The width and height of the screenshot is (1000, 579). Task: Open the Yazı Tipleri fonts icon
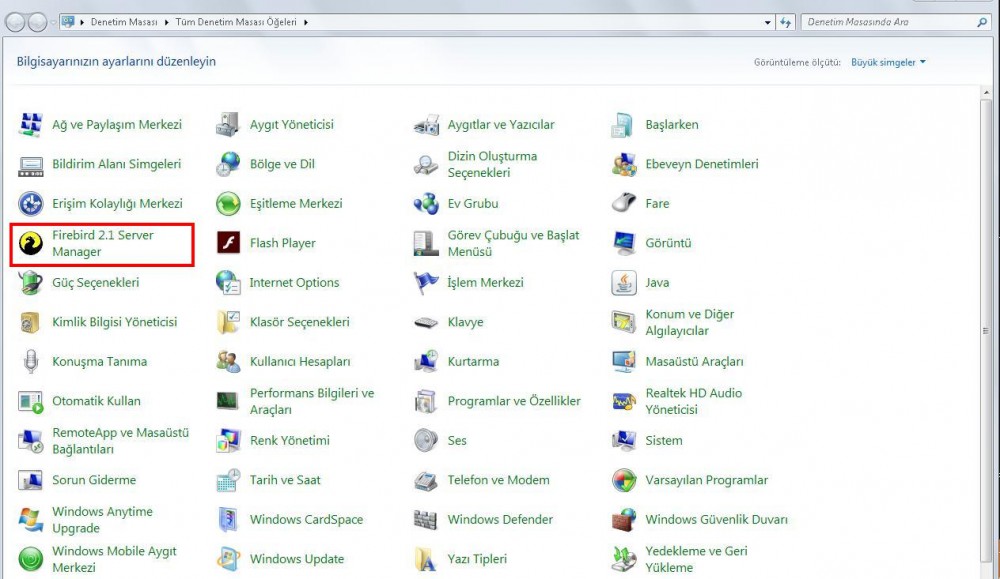(425, 559)
